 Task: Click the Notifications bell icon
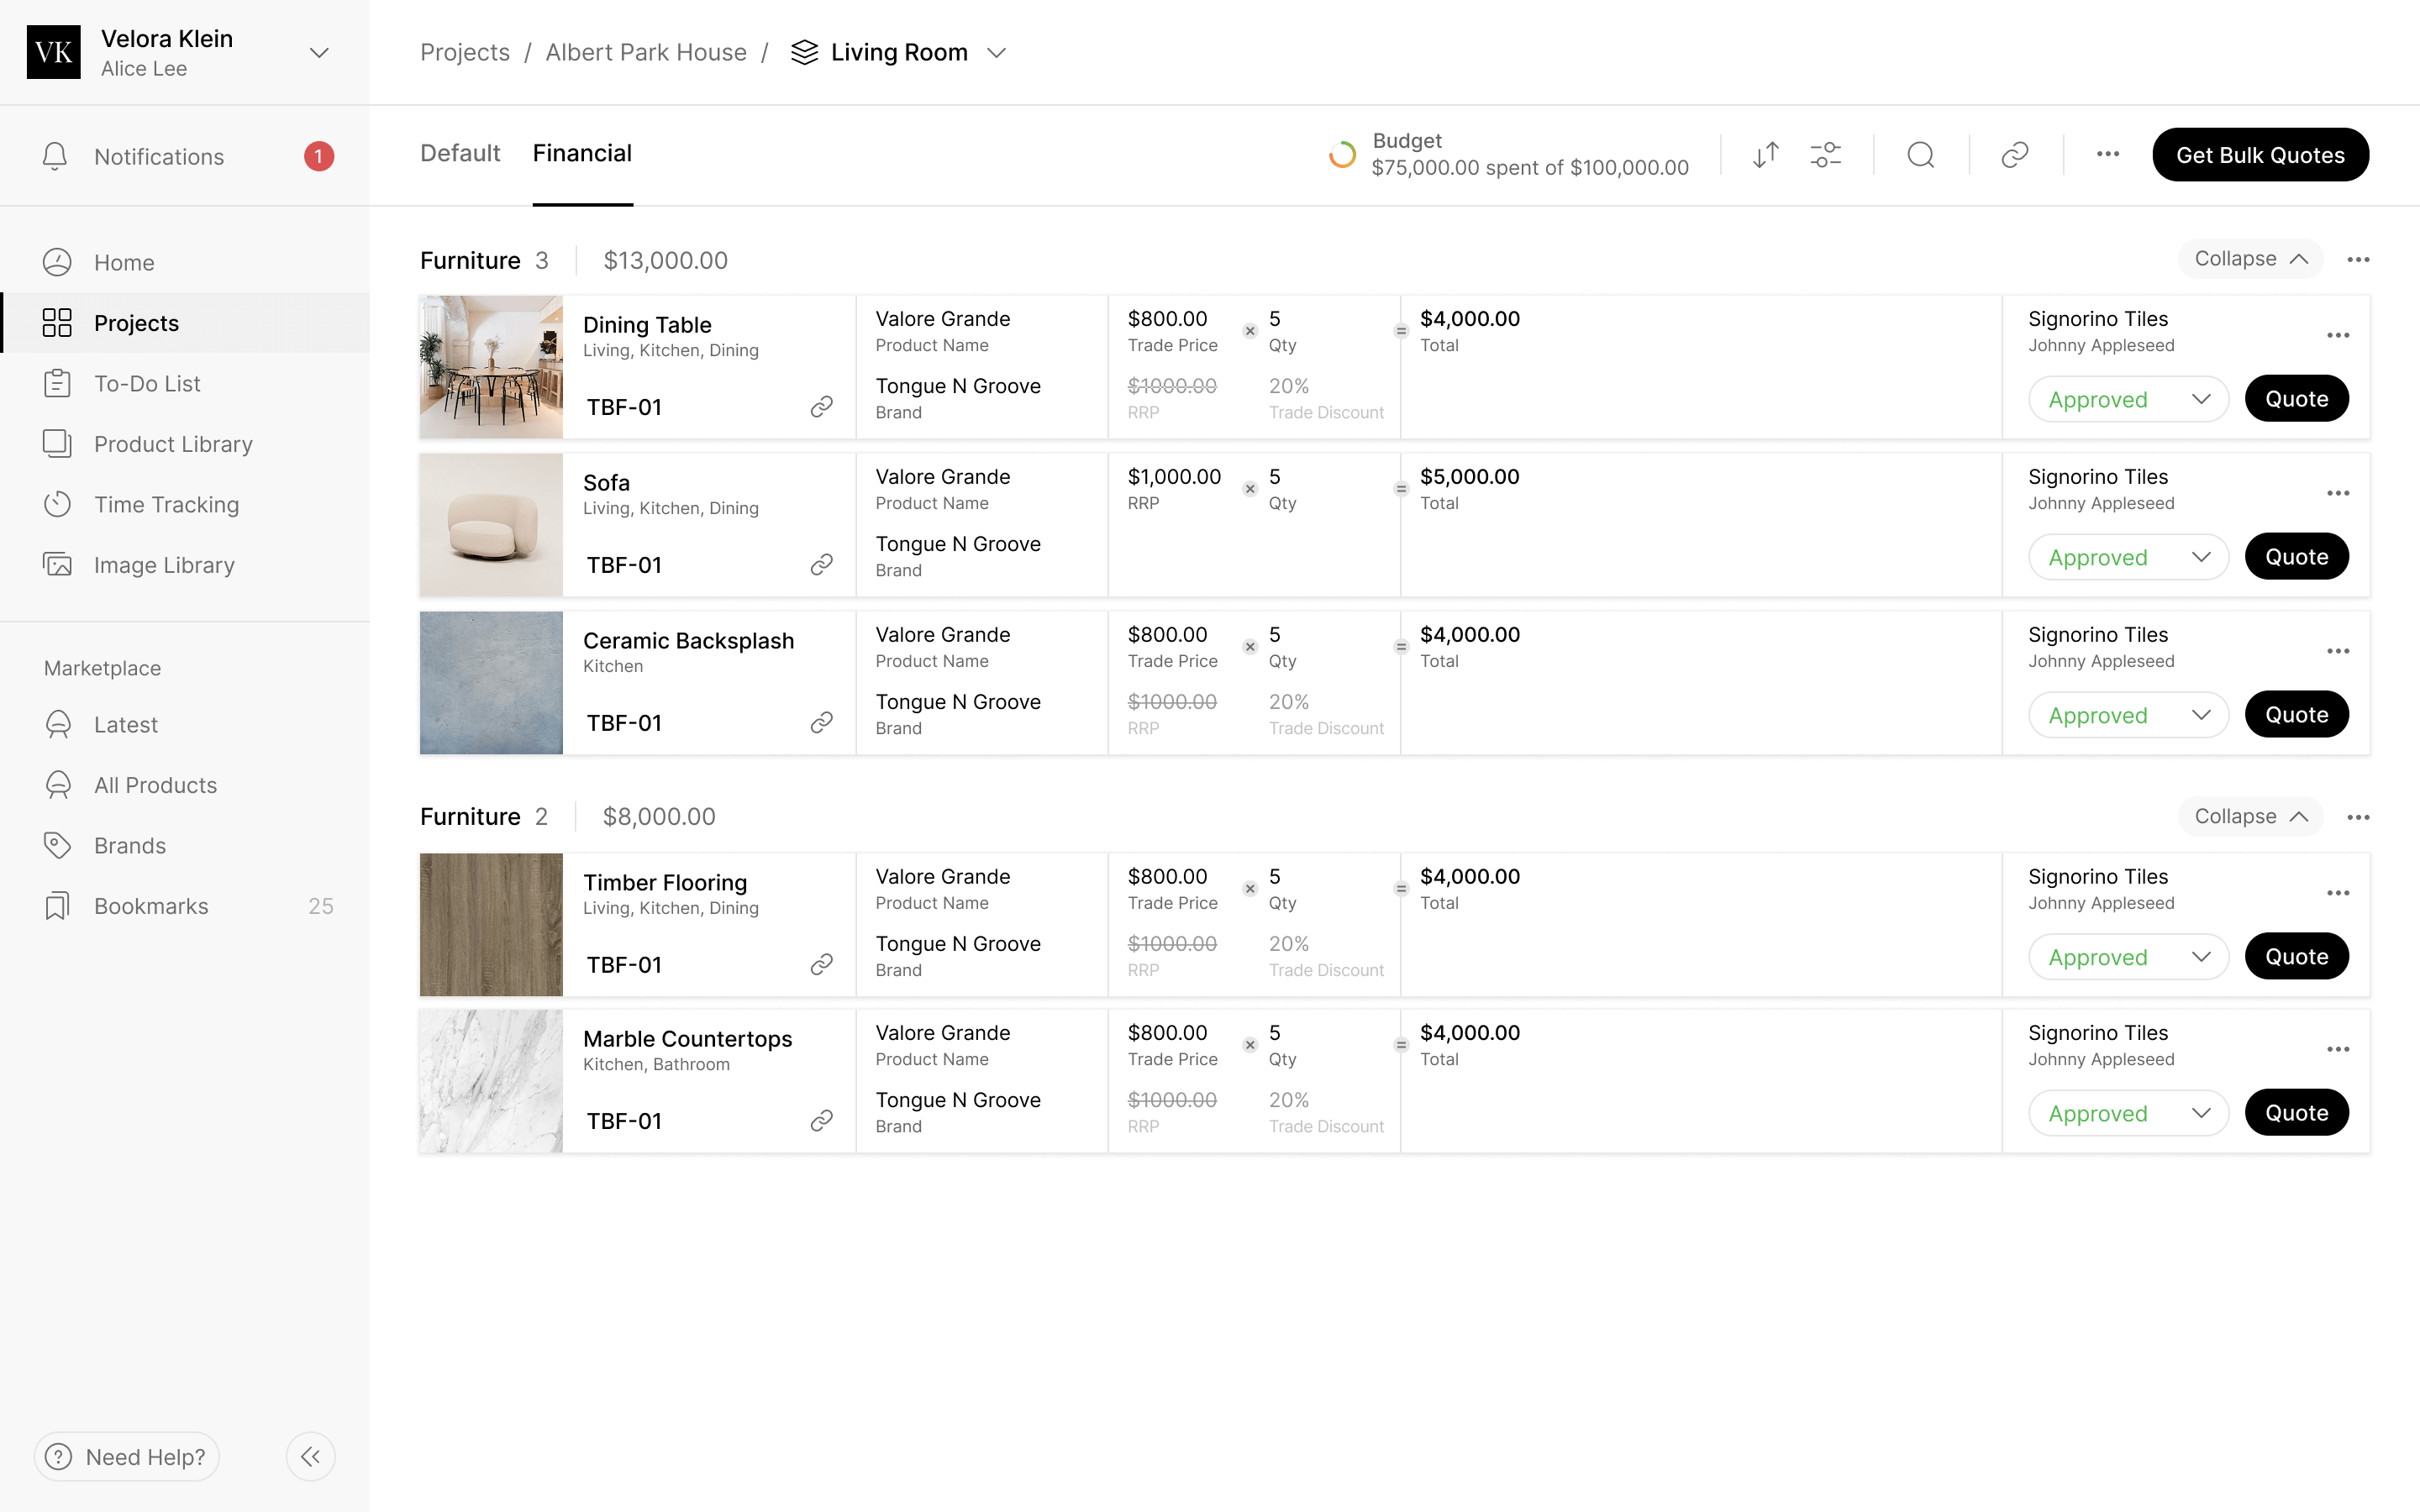coord(56,156)
